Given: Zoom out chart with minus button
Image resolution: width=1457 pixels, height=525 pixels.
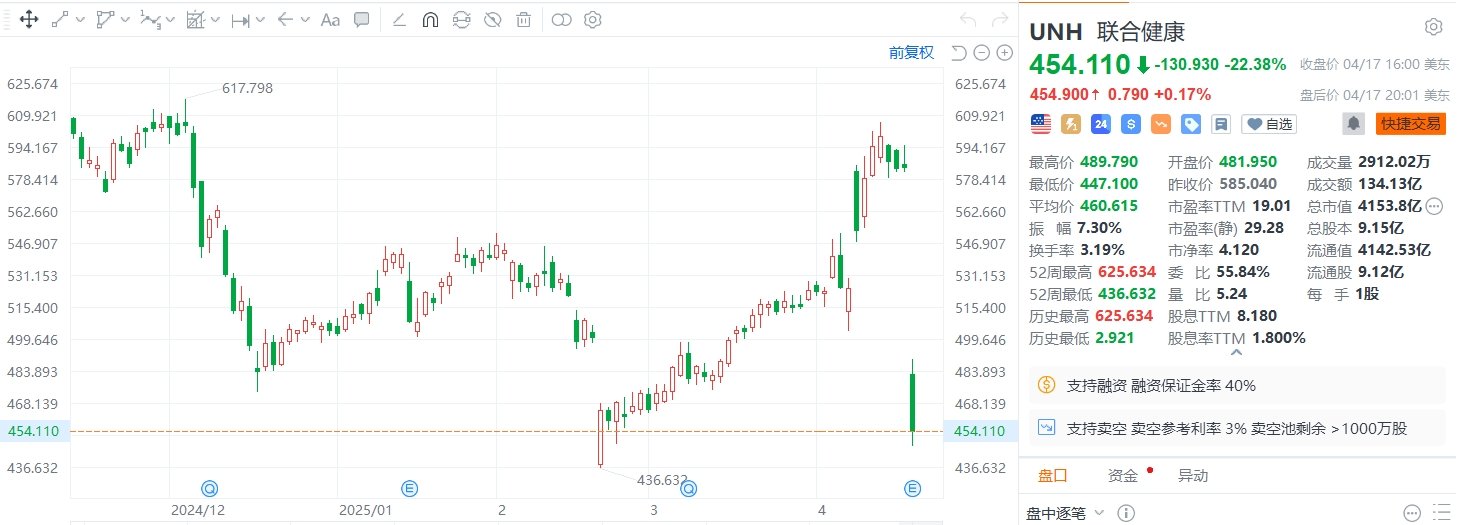Looking at the screenshot, I should tap(981, 53).
